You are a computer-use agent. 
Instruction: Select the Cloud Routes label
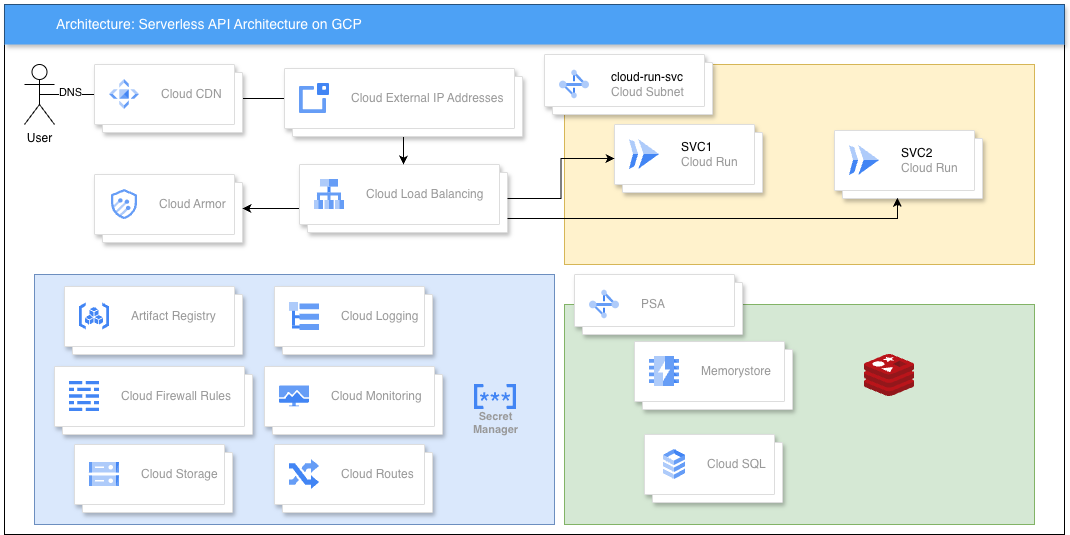point(377,474)
